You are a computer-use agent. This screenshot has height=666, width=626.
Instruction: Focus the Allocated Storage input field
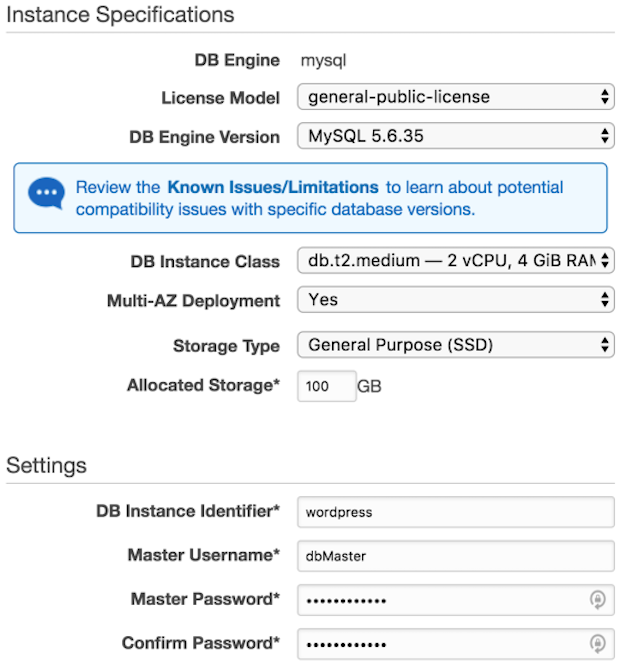point(327,386)
